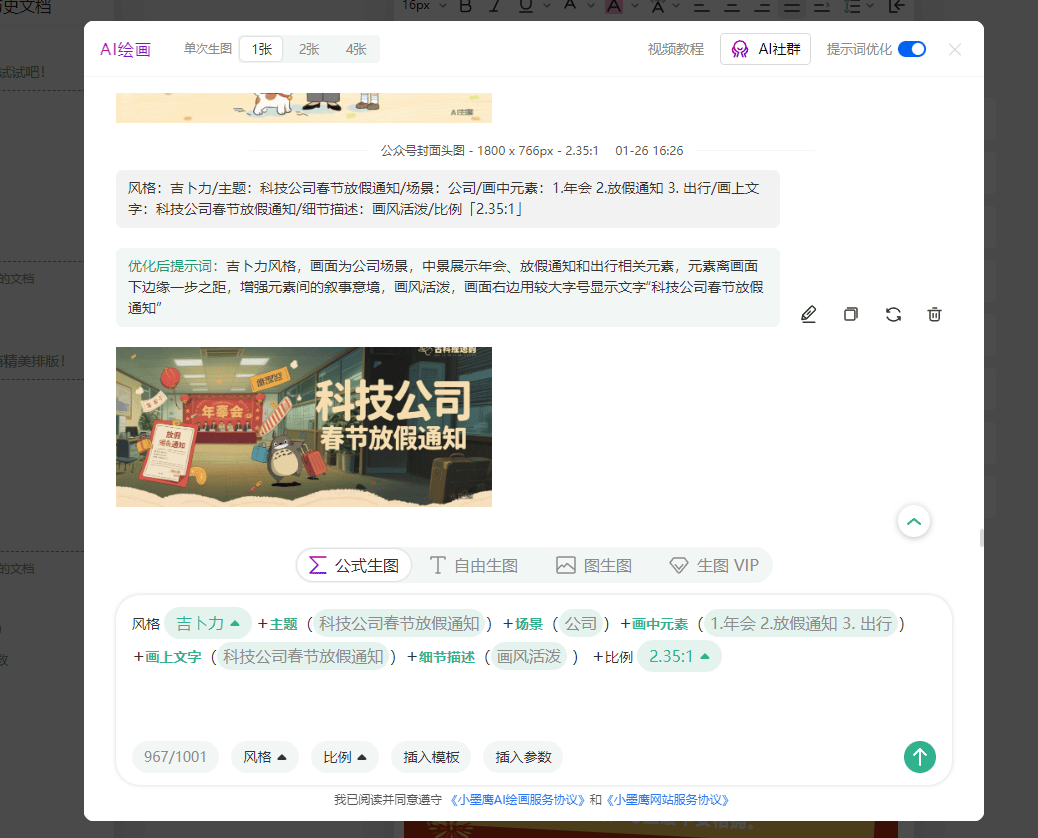Switch to the 自由生图 tab
Screen dimensions: 1038x838
point(474,565)
